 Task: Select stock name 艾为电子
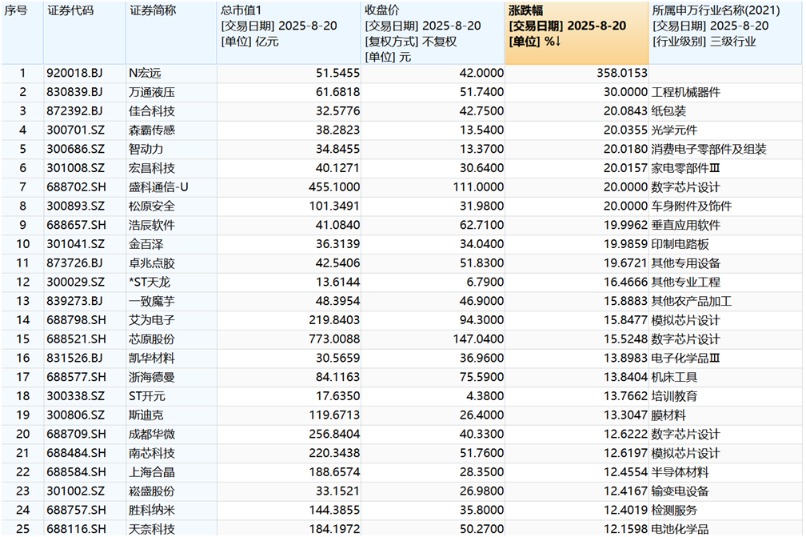click(152, 320)
